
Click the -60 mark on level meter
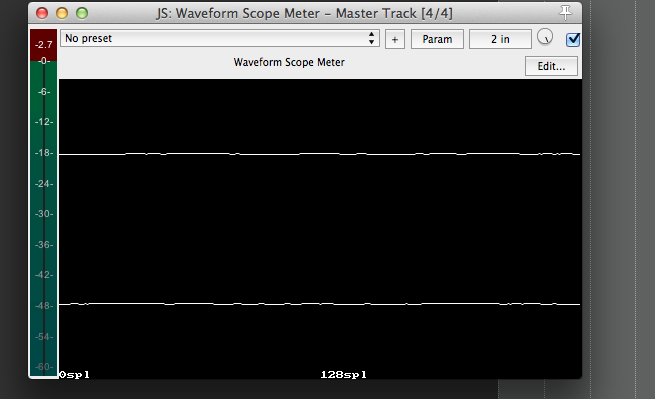coord(44,367)
